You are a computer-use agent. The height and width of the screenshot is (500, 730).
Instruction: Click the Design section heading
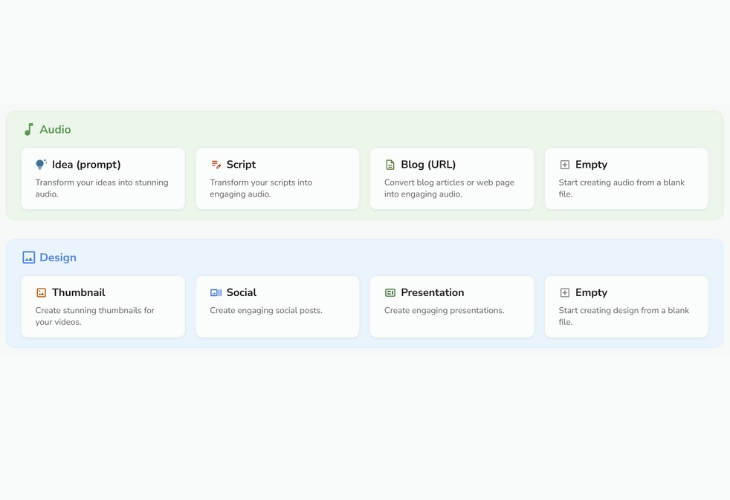[x=58, y=257]
